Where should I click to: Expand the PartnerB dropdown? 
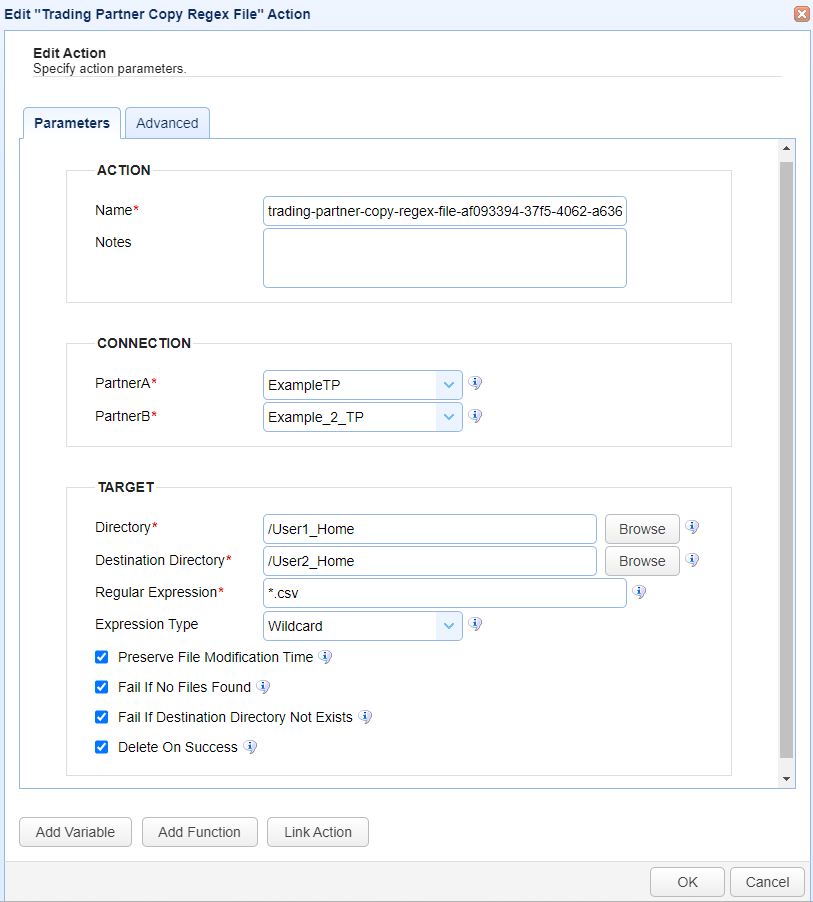448,417
